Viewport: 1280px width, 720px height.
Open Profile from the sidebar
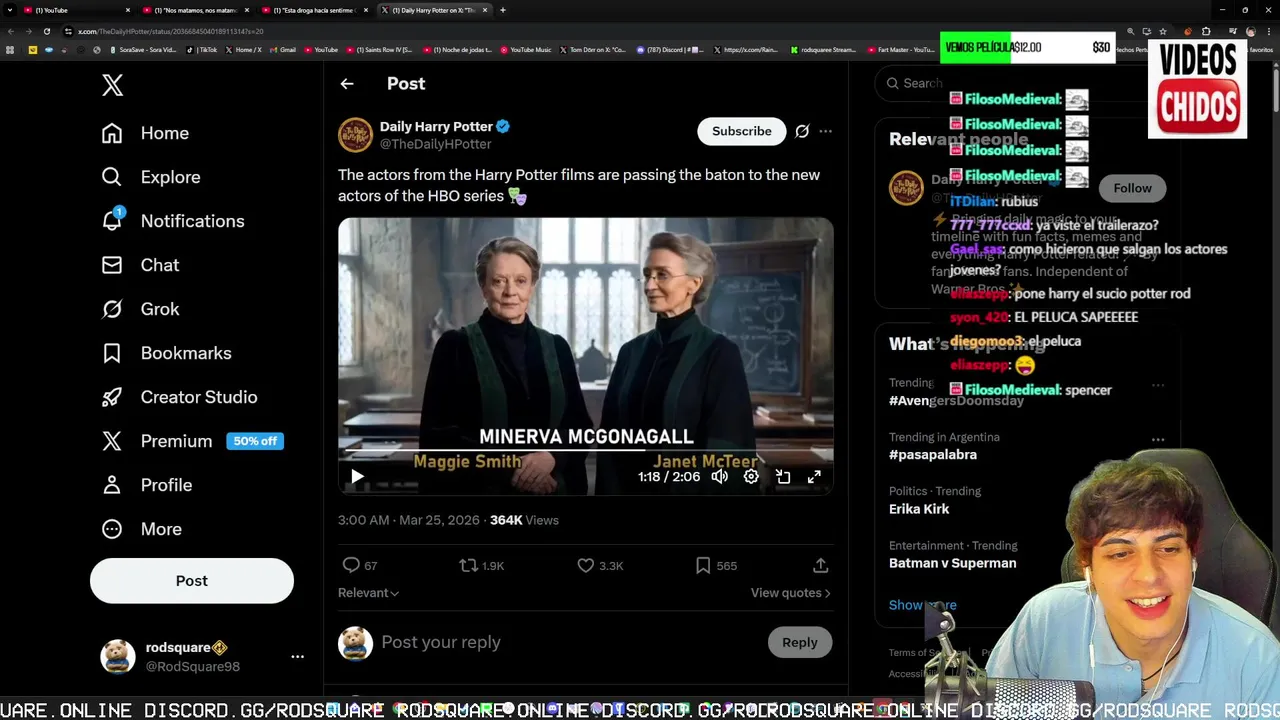[x=146, y=485]
